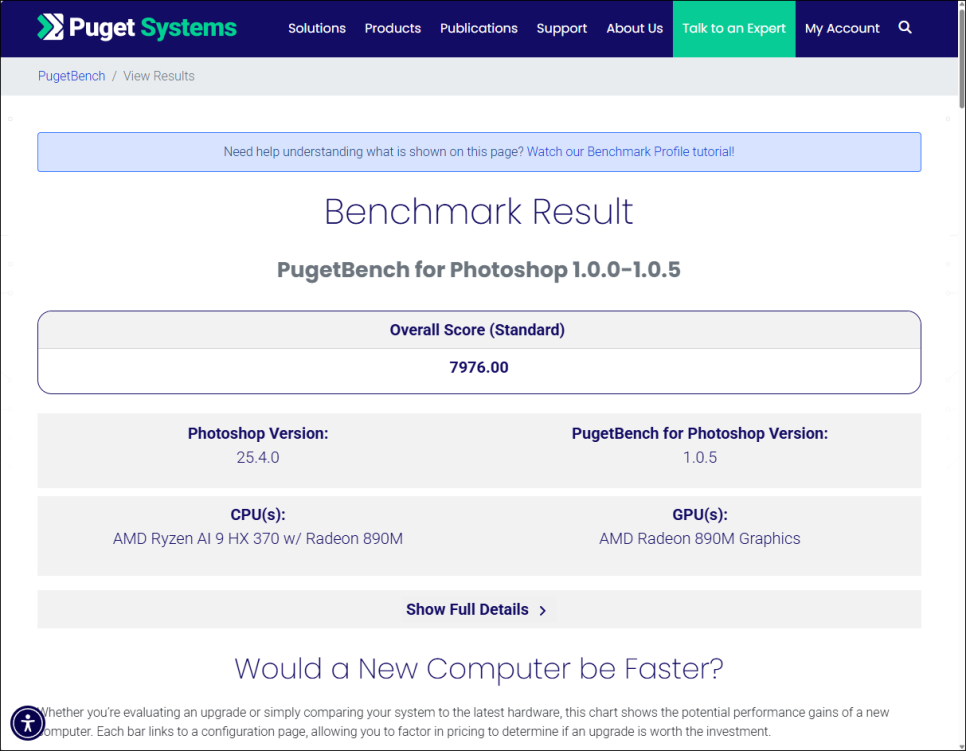Open the Solutions menu
The height and width of the screenshot is (751, 966).
(x=317, y=28)
